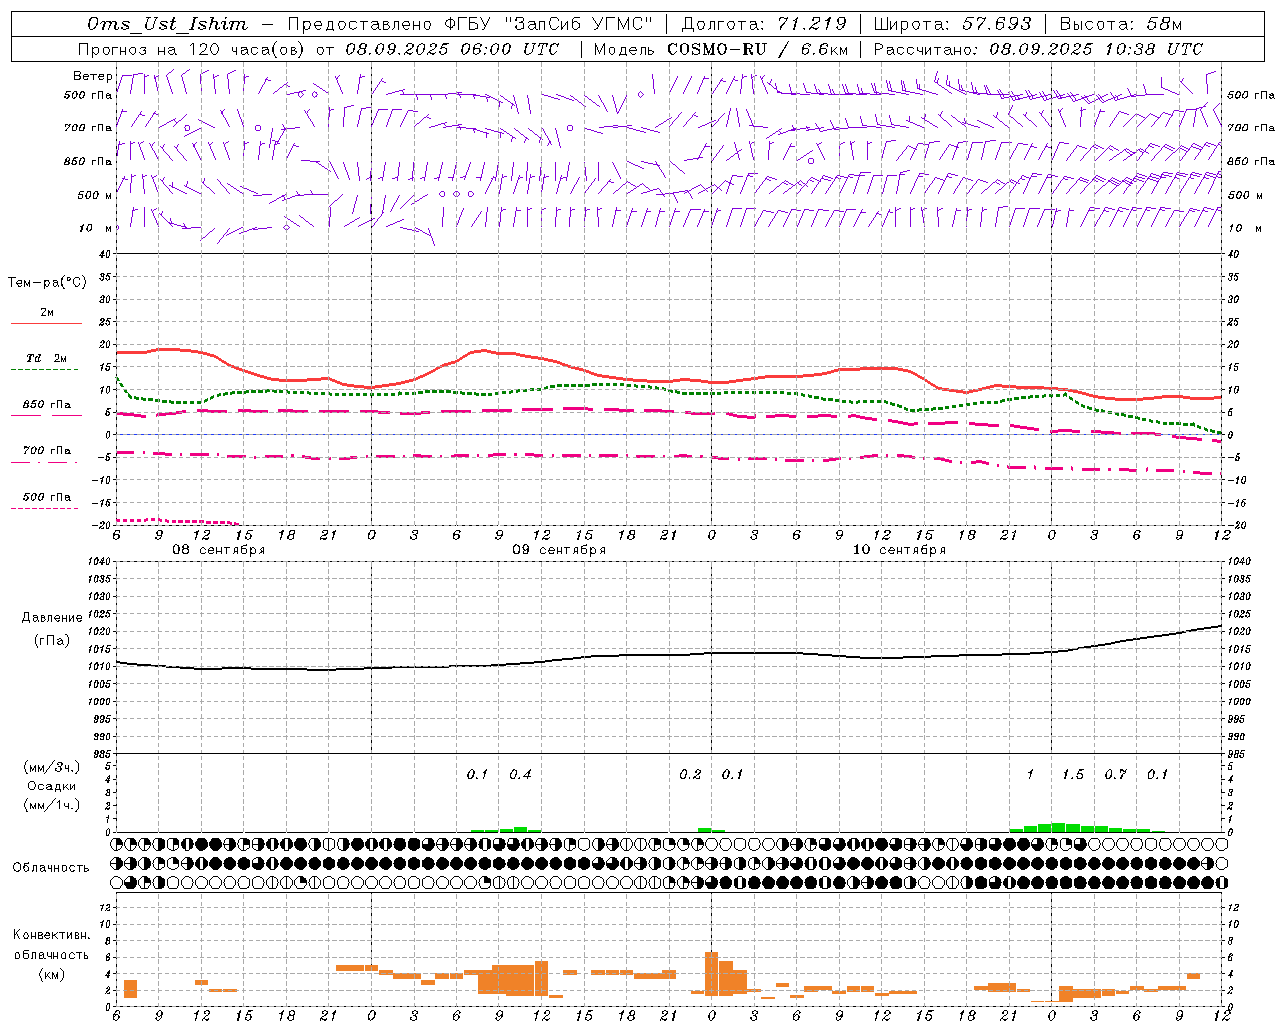Click the Давление pressure panel label

click(x=52, y=618)
